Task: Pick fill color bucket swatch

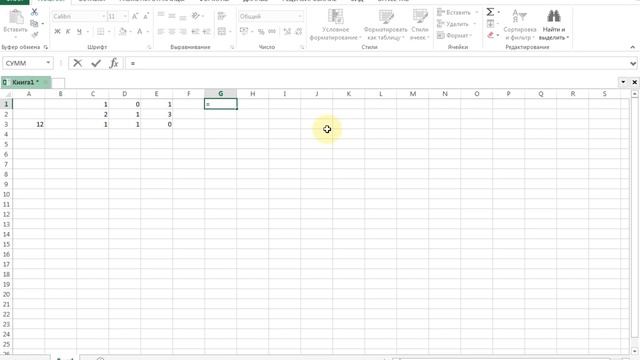Action: pyautogui.click(x=122, y=31)
